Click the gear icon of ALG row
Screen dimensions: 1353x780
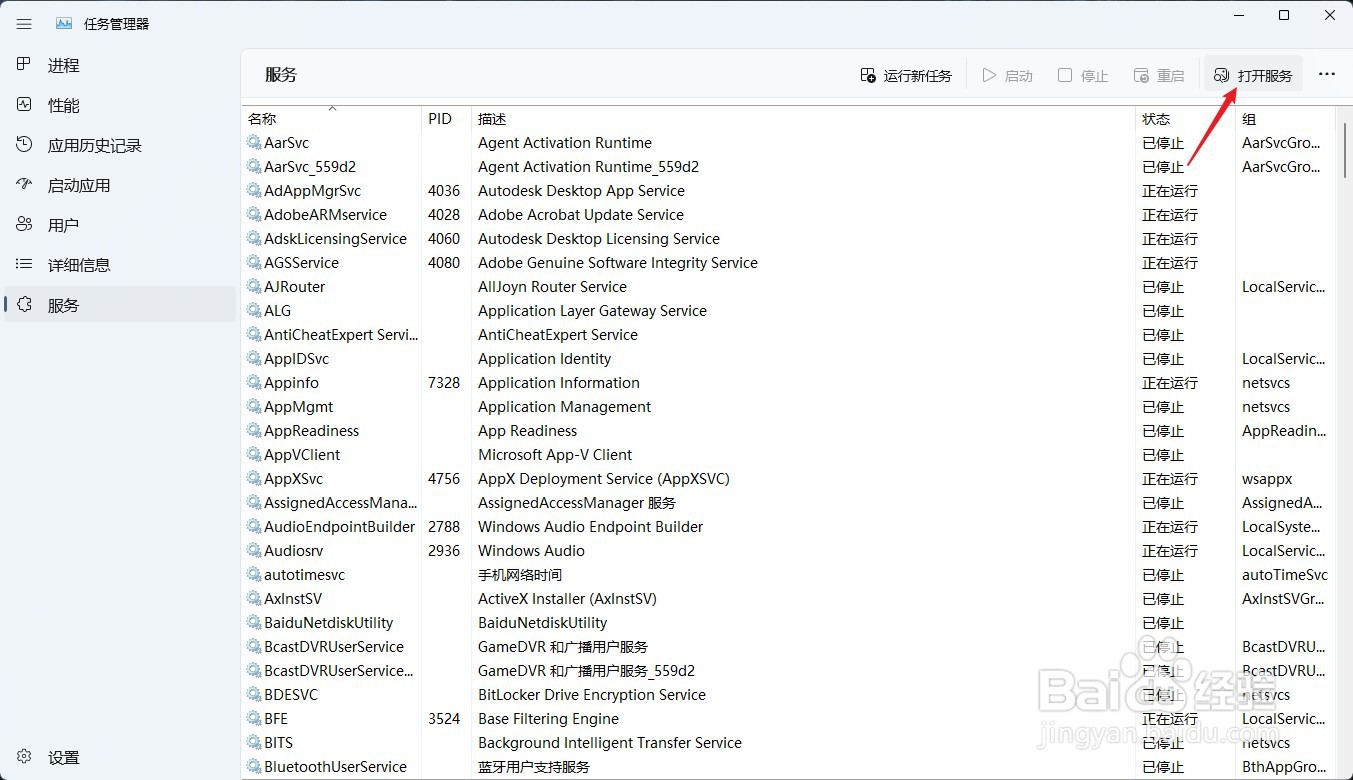click(254, 311)
